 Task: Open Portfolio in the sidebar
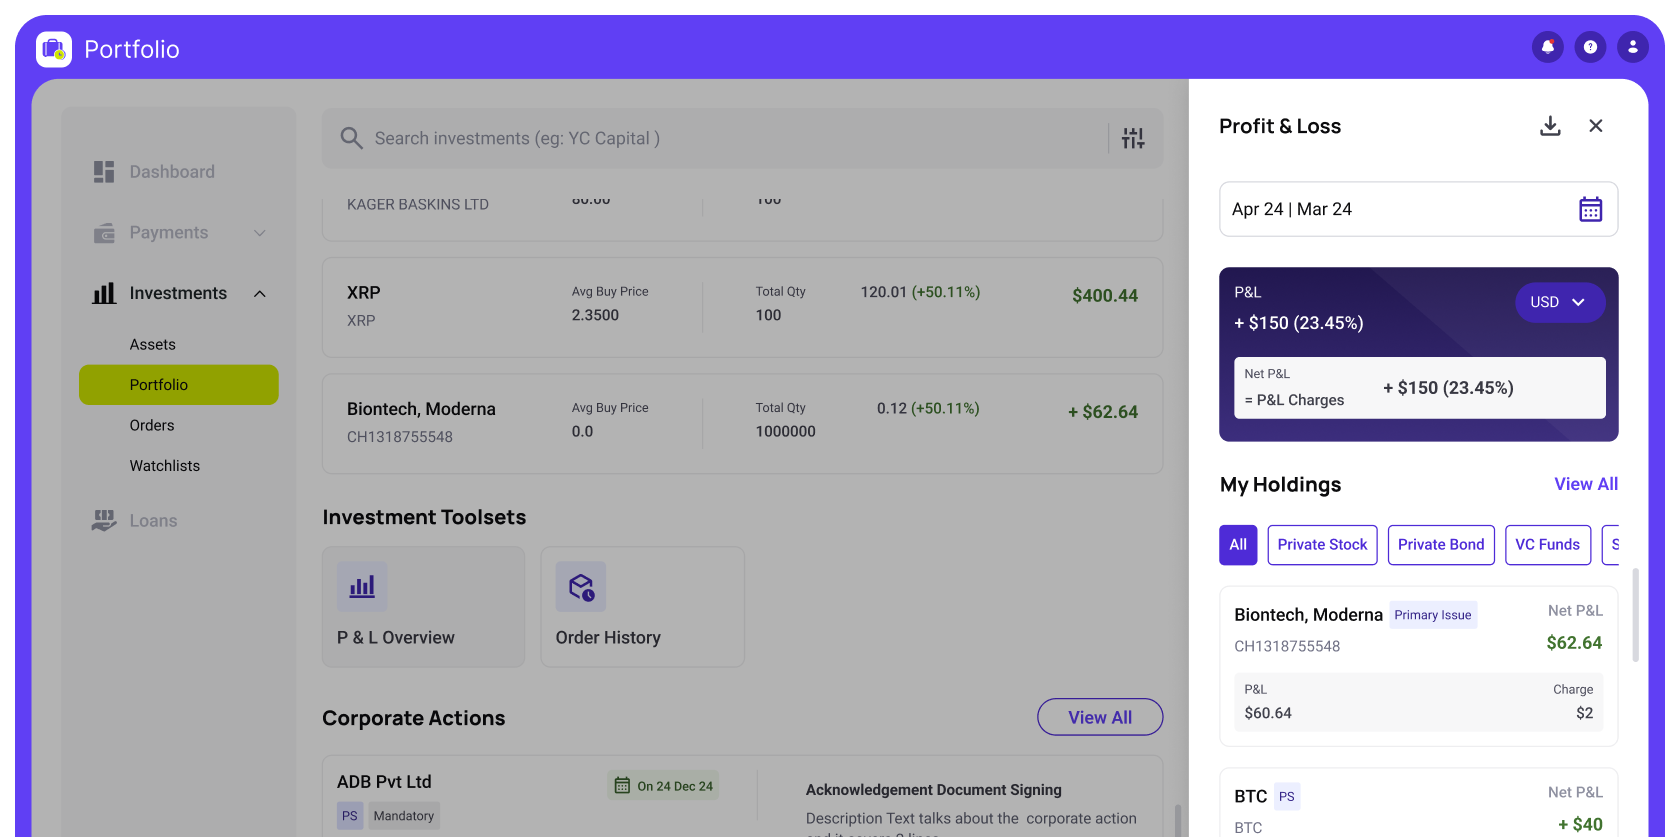tap(179, 385)
